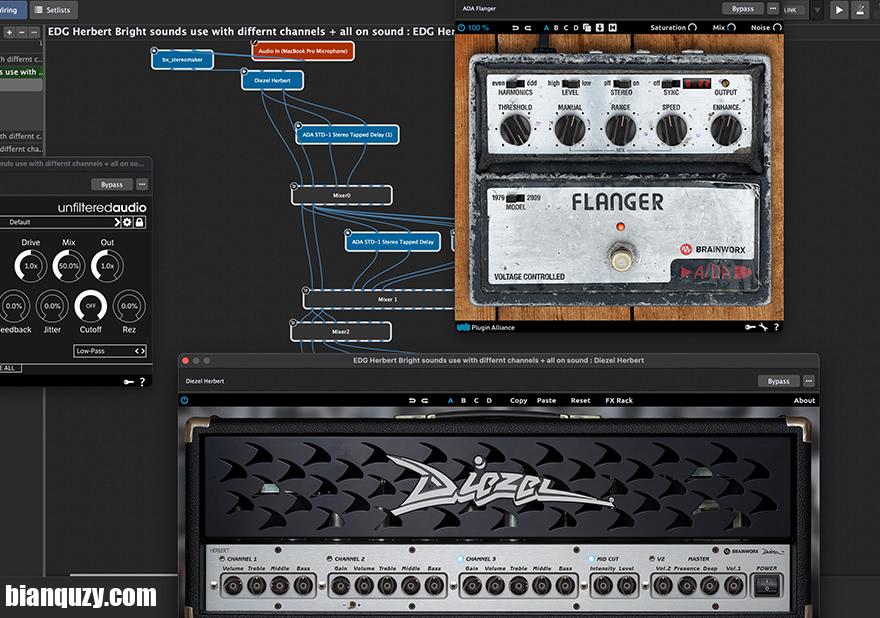Toggle the SYNC switch on the flanger

(671, 83)
